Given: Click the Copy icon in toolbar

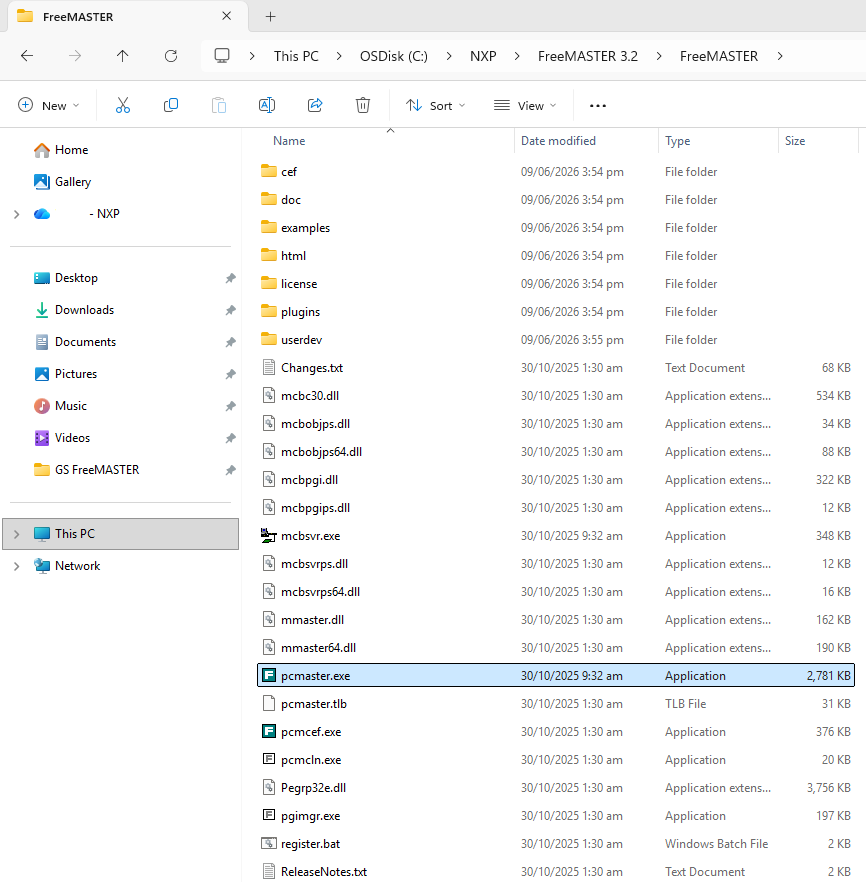Looking at the screenshot, I should tap(171, 105).
